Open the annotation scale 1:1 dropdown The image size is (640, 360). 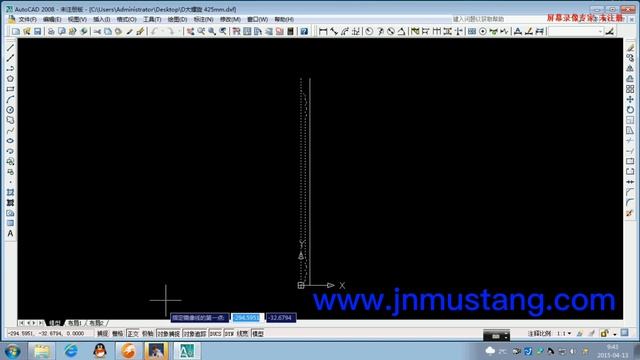565,333
